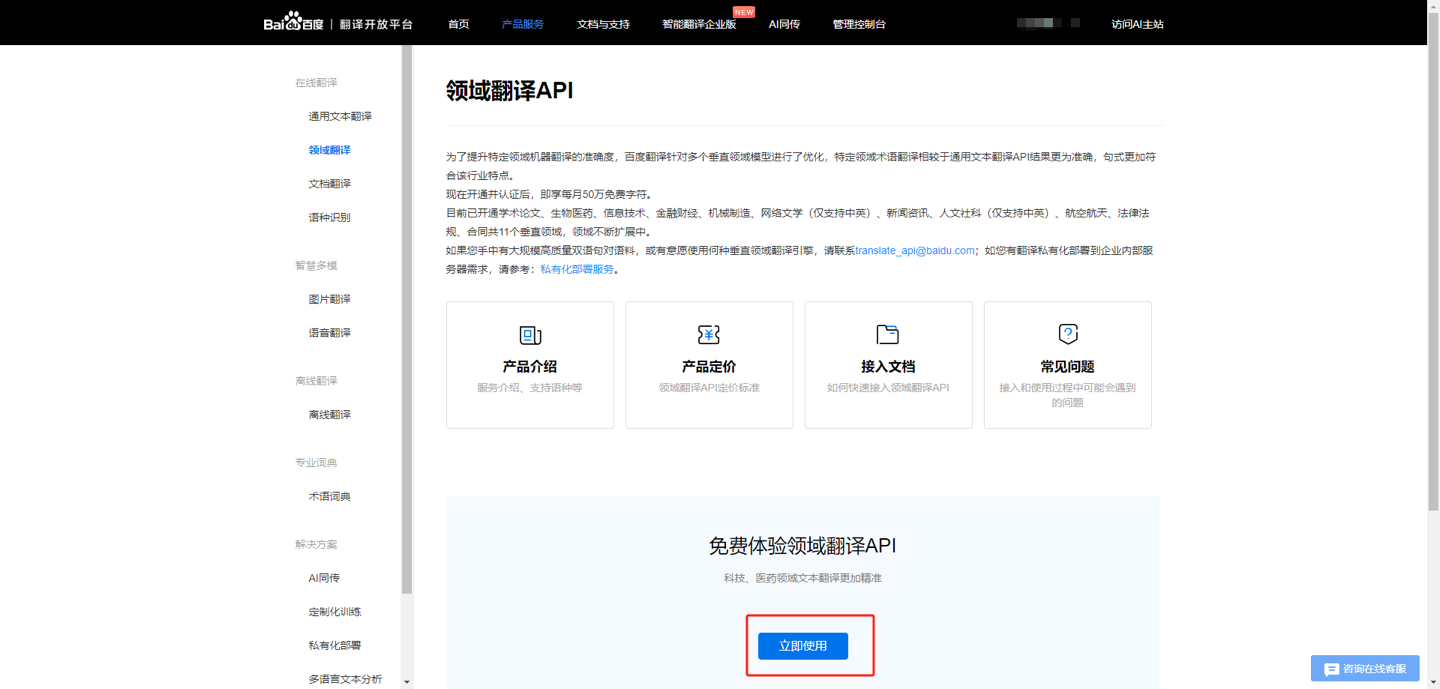Click the Baidu logo in the header
Image resolution: width=1440 pixels, height=689 pixels.
[293, 22]
